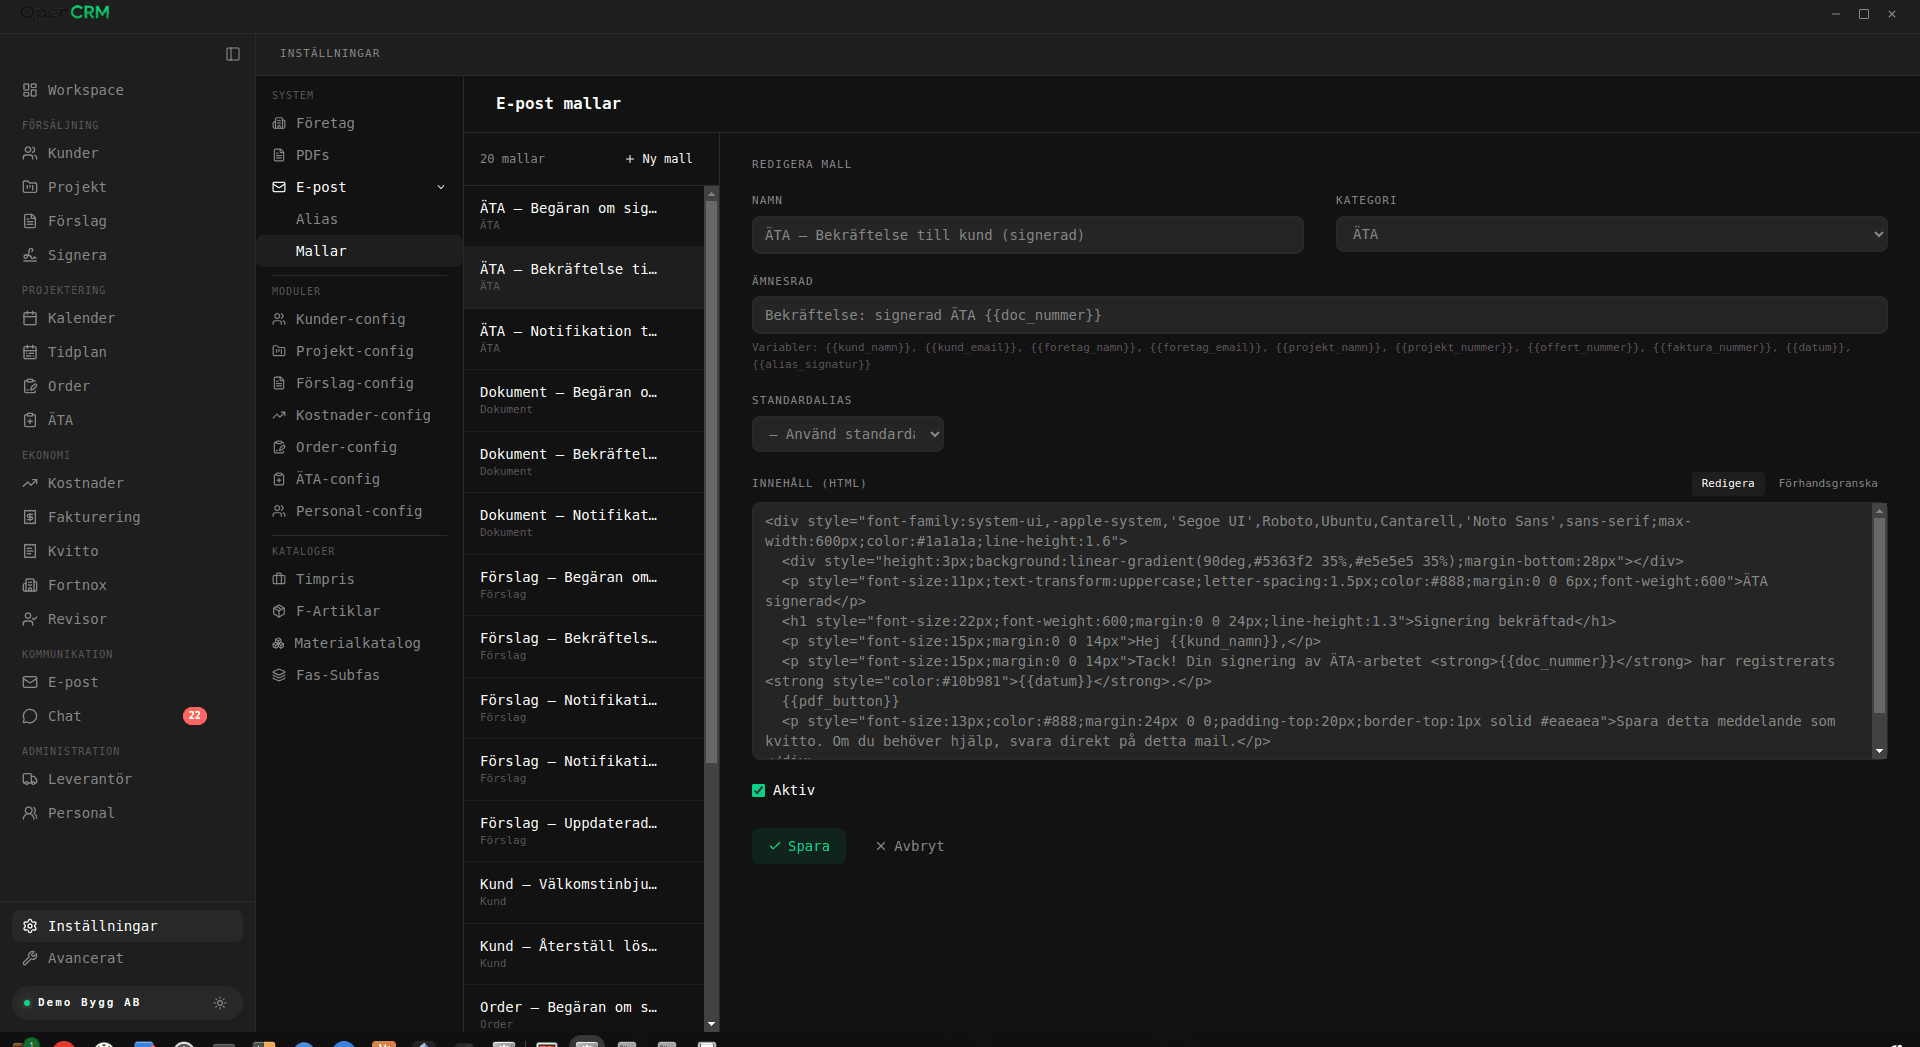Click the Kvitto receipt icon
1920x1047 pixels.
click(x=30, y=551)
